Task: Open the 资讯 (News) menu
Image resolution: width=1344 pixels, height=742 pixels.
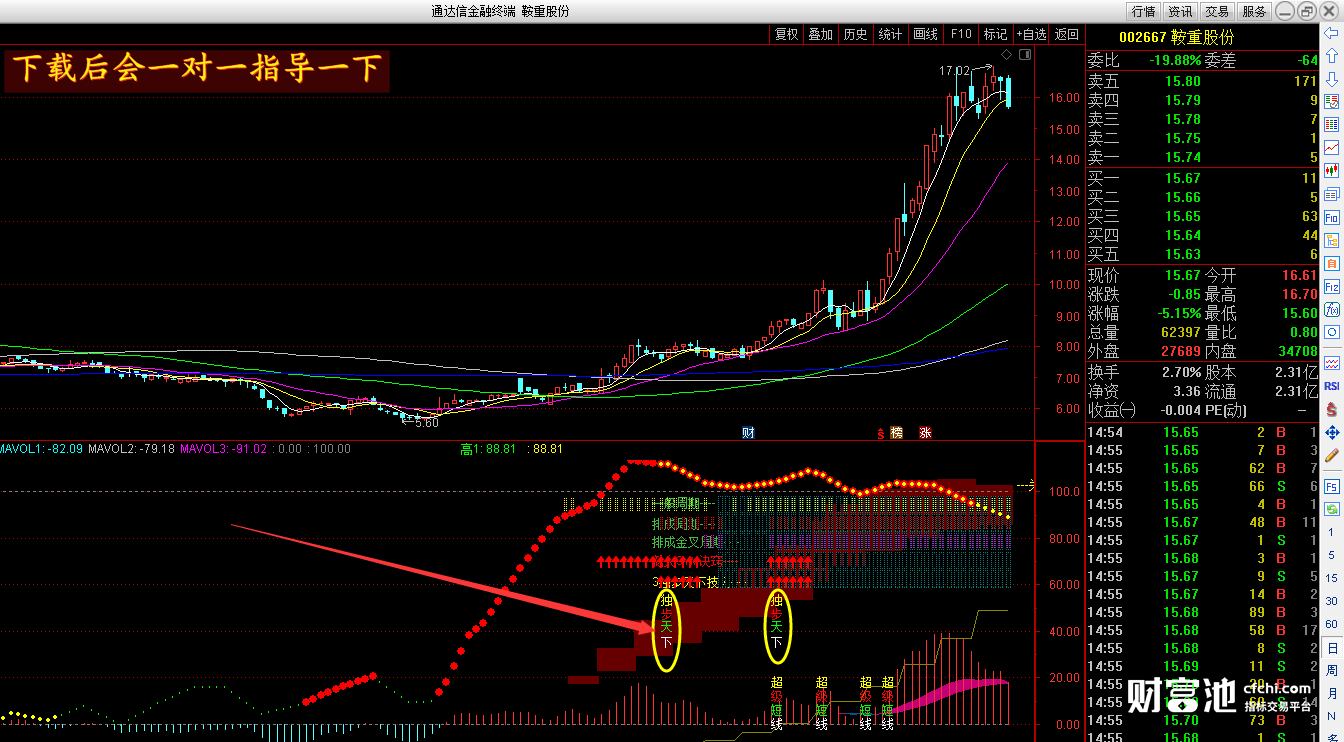Action: click(x=1180, y=12)
